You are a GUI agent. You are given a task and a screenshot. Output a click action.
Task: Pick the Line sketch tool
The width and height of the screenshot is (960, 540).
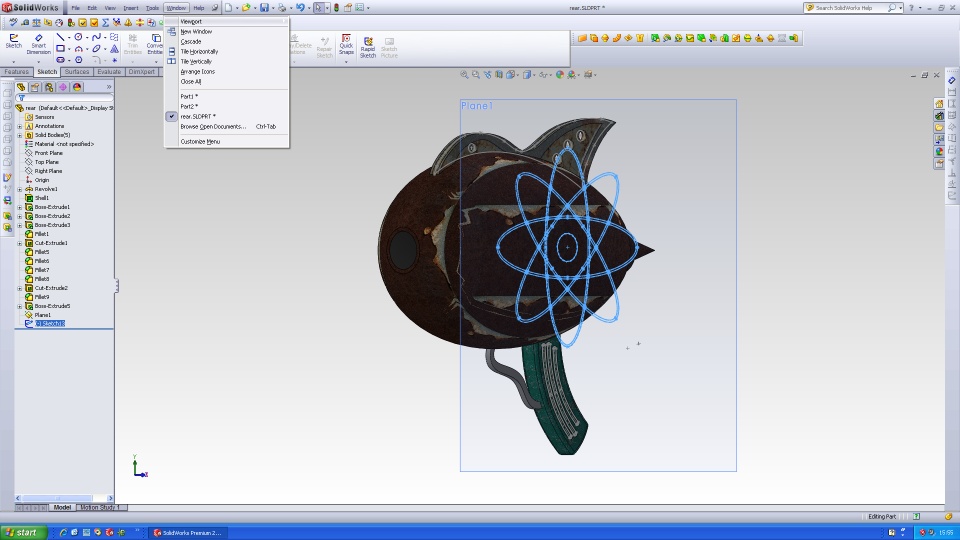click(x=60, y=37)
